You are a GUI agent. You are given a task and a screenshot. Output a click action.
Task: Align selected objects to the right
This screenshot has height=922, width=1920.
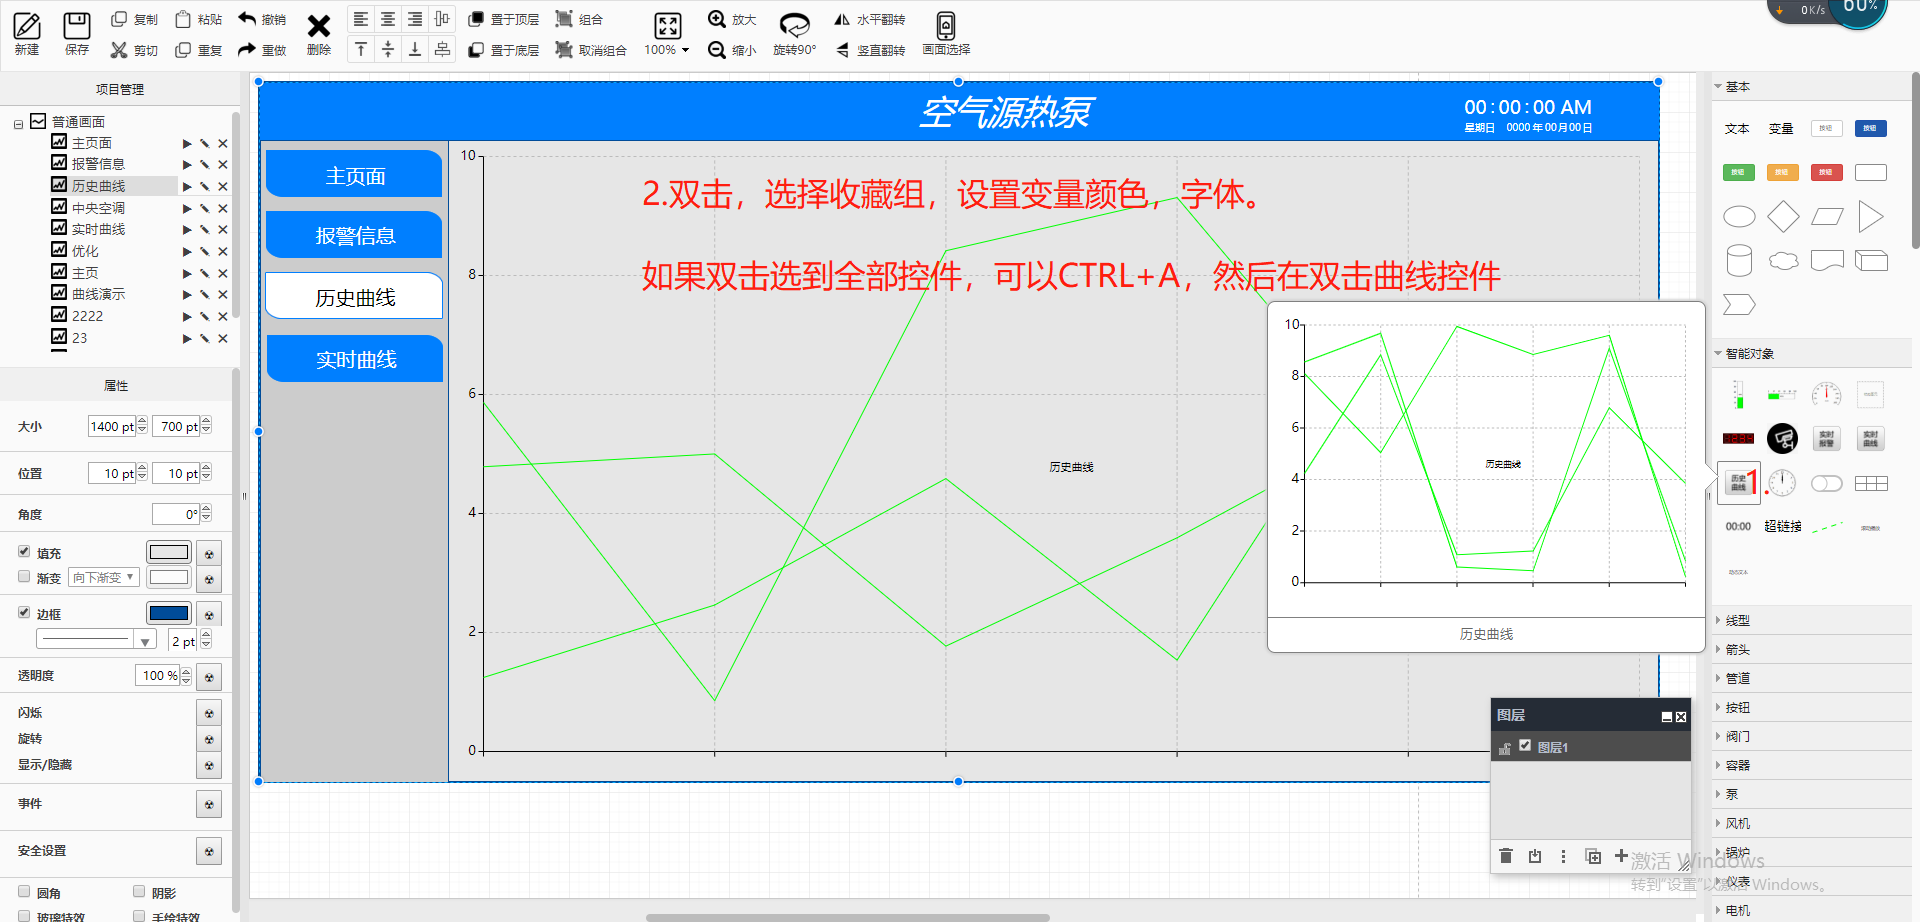tap(415, 19)
